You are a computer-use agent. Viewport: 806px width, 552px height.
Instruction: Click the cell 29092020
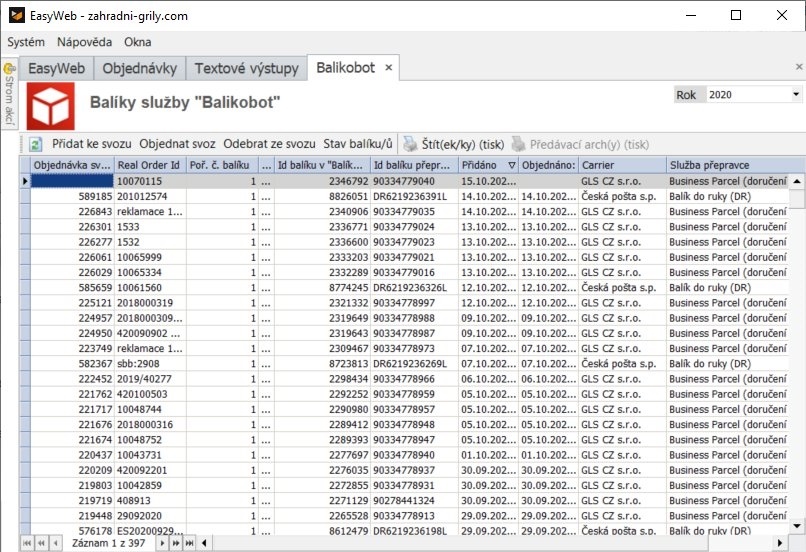tap(150, 516)
